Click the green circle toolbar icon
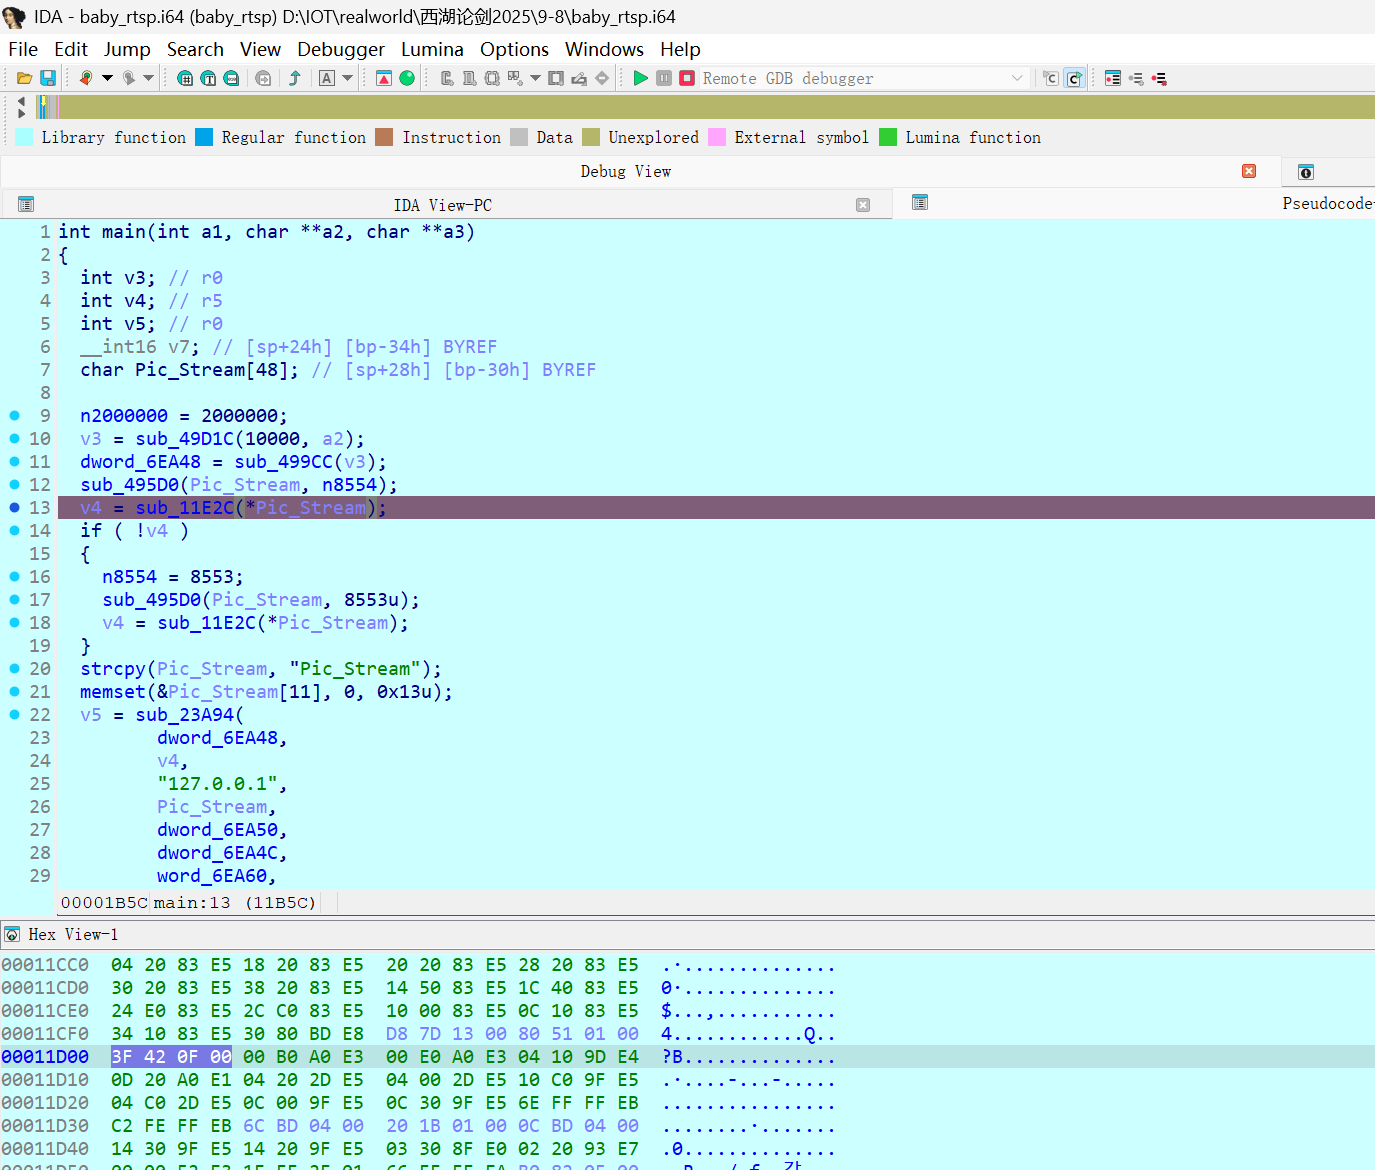The width and height of the screenshot is (1375, 1170). click(407, 78)
